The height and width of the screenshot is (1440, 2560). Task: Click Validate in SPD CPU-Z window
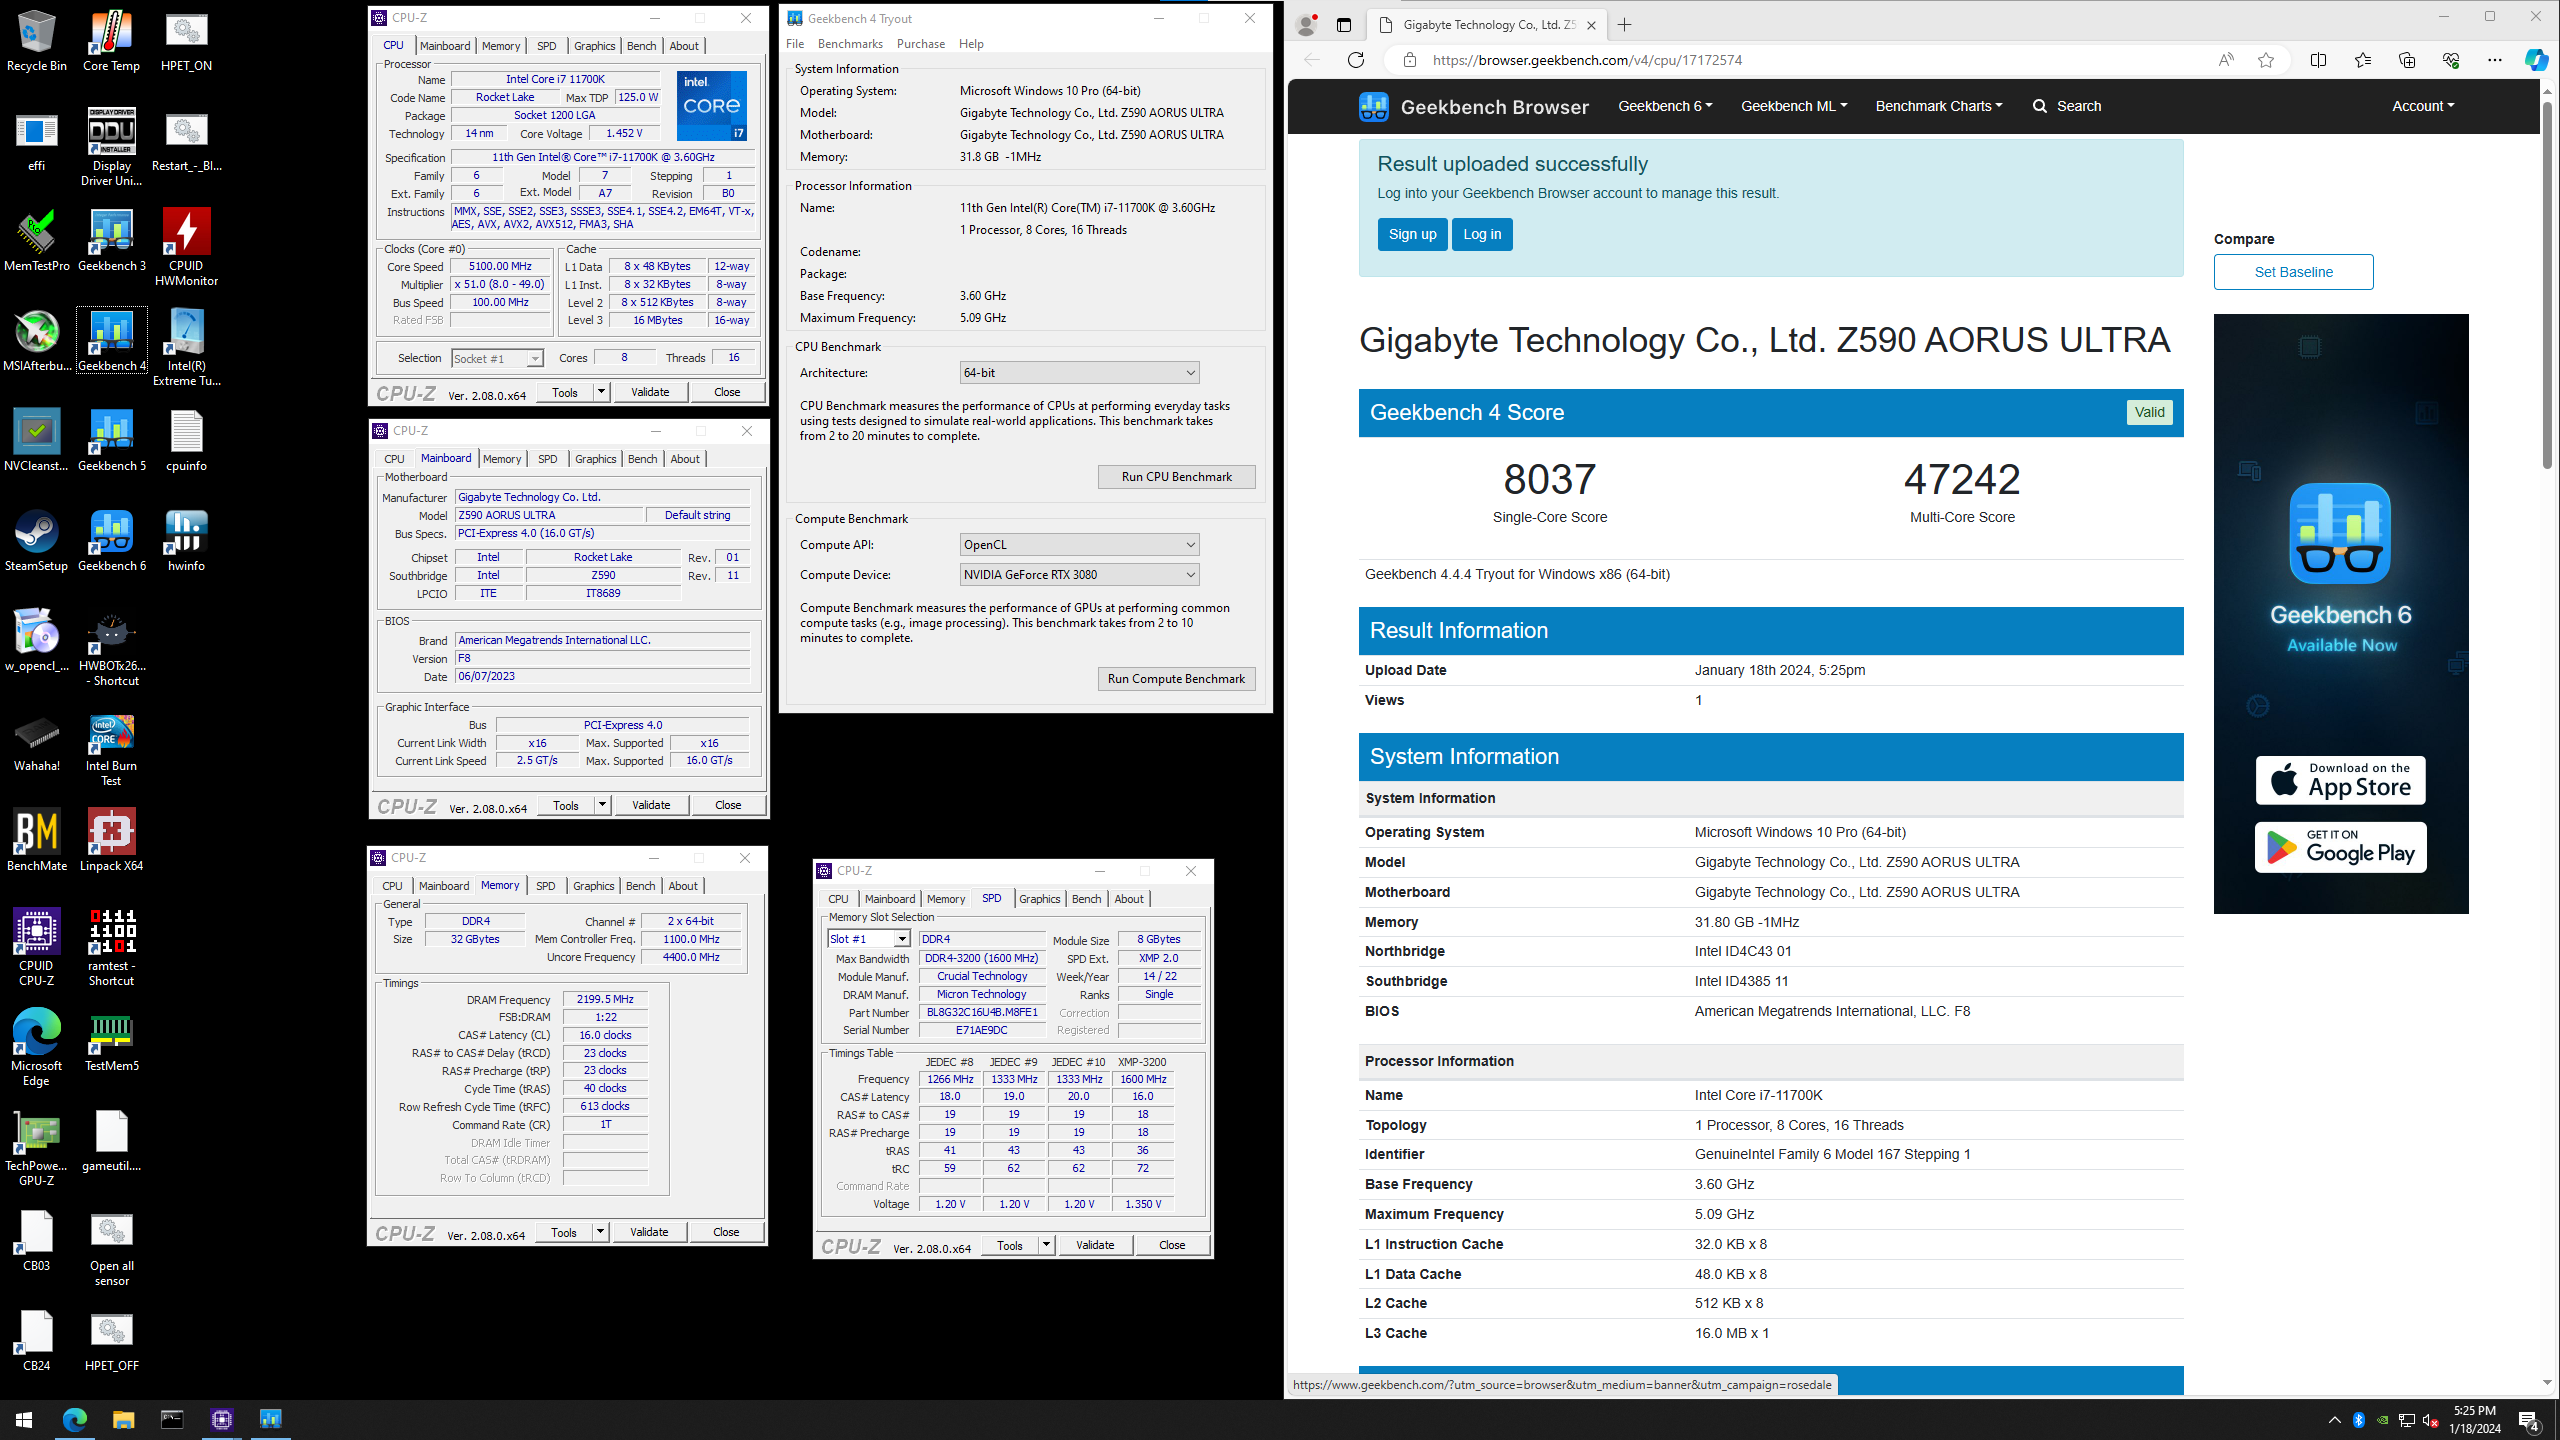(x=1094, y=1245)
